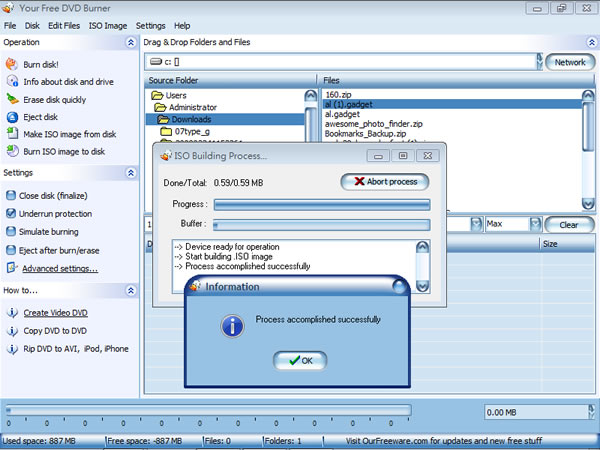This screenshot has width=600, height=450.
Task: Click the Erase disk quickly icon
Action: (12, 100)
